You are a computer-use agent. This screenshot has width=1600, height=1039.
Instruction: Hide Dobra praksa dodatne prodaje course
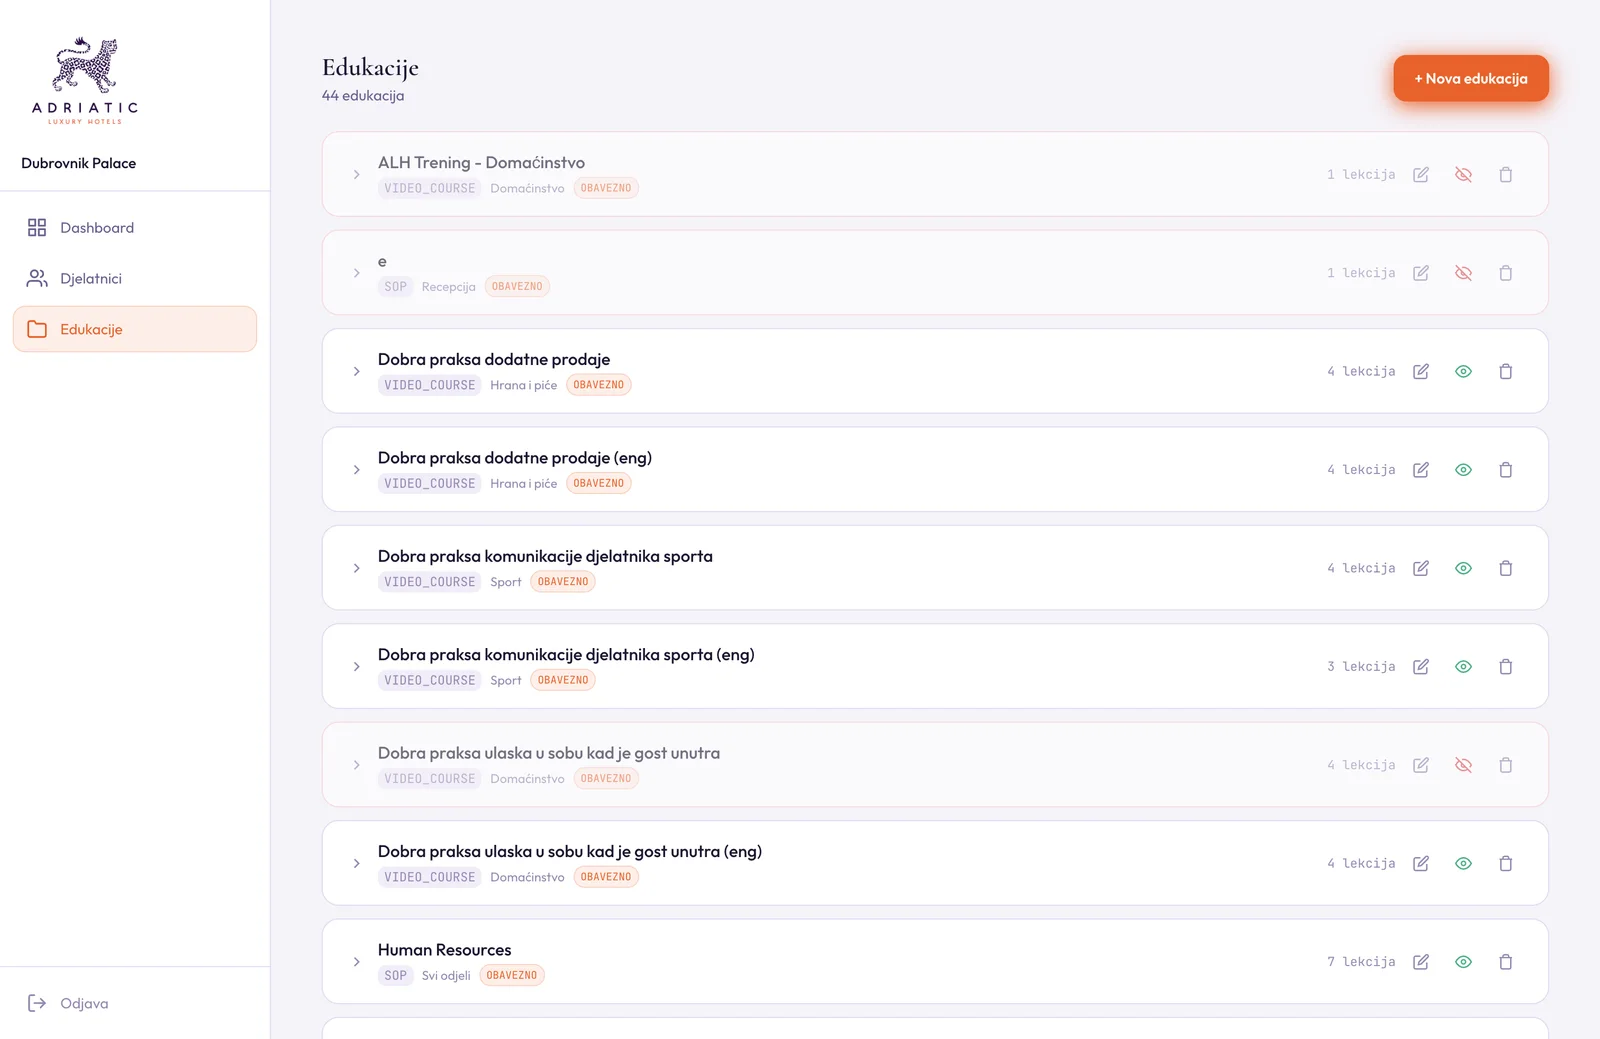(x=1463, y=372)
